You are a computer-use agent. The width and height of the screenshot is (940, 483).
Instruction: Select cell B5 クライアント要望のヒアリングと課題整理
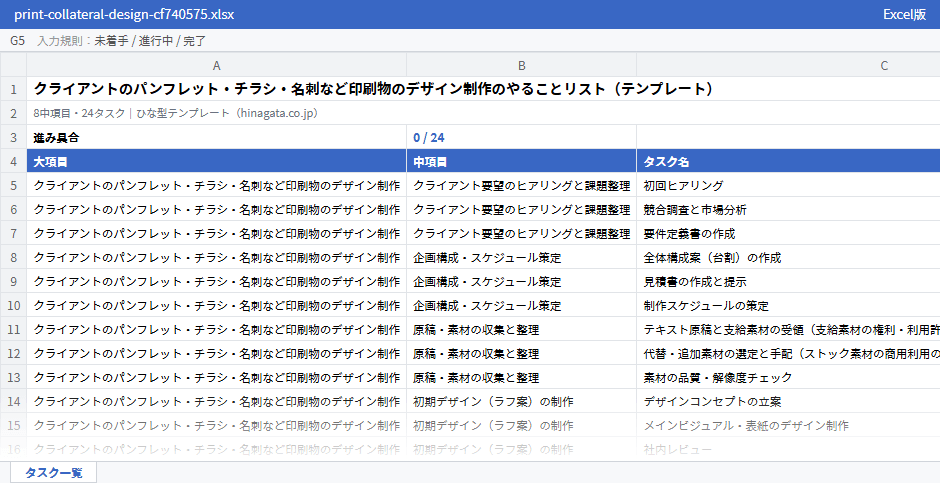click(522, 185)
